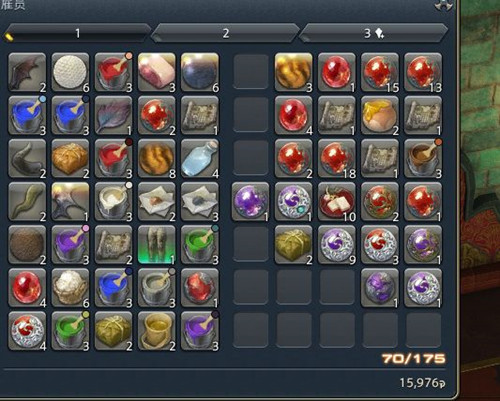
Task: Select inventory tab 1
Action: pyautogui.click(x=77, y=33)
